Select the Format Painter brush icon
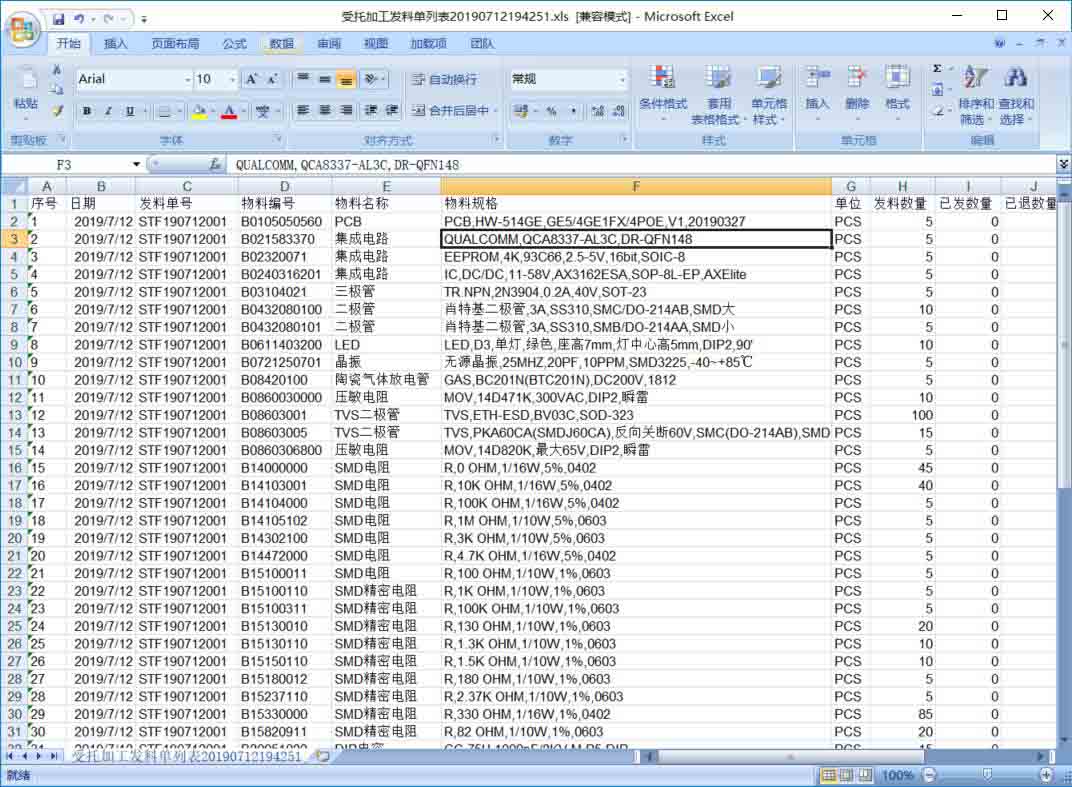 tap(58, 111)
